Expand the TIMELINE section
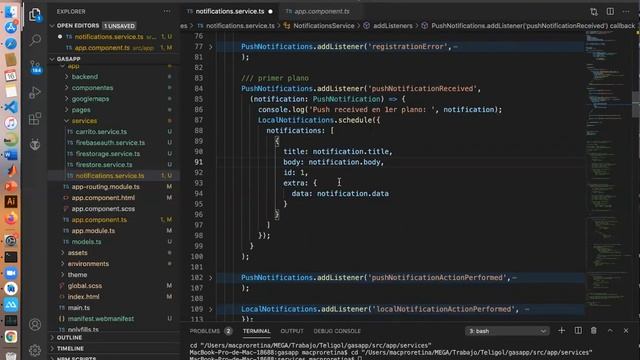640x360 pixels. tap(70, 349)
